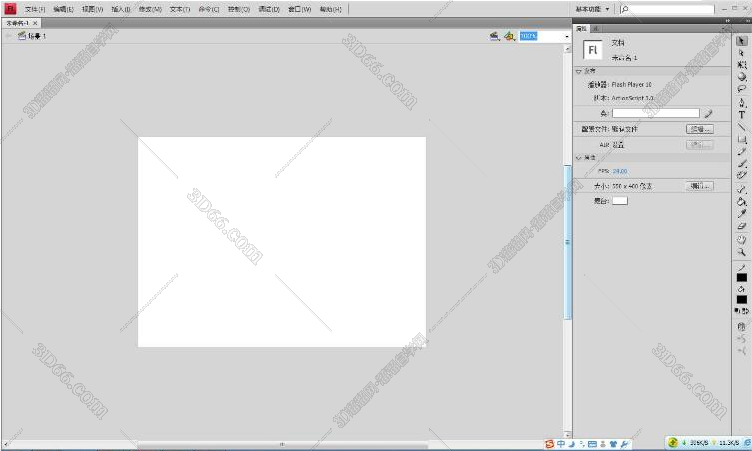Click the Scene 1 clapboard icon
Image resolution: width=752 pixels, height=451 pixels.
(22, 36)
